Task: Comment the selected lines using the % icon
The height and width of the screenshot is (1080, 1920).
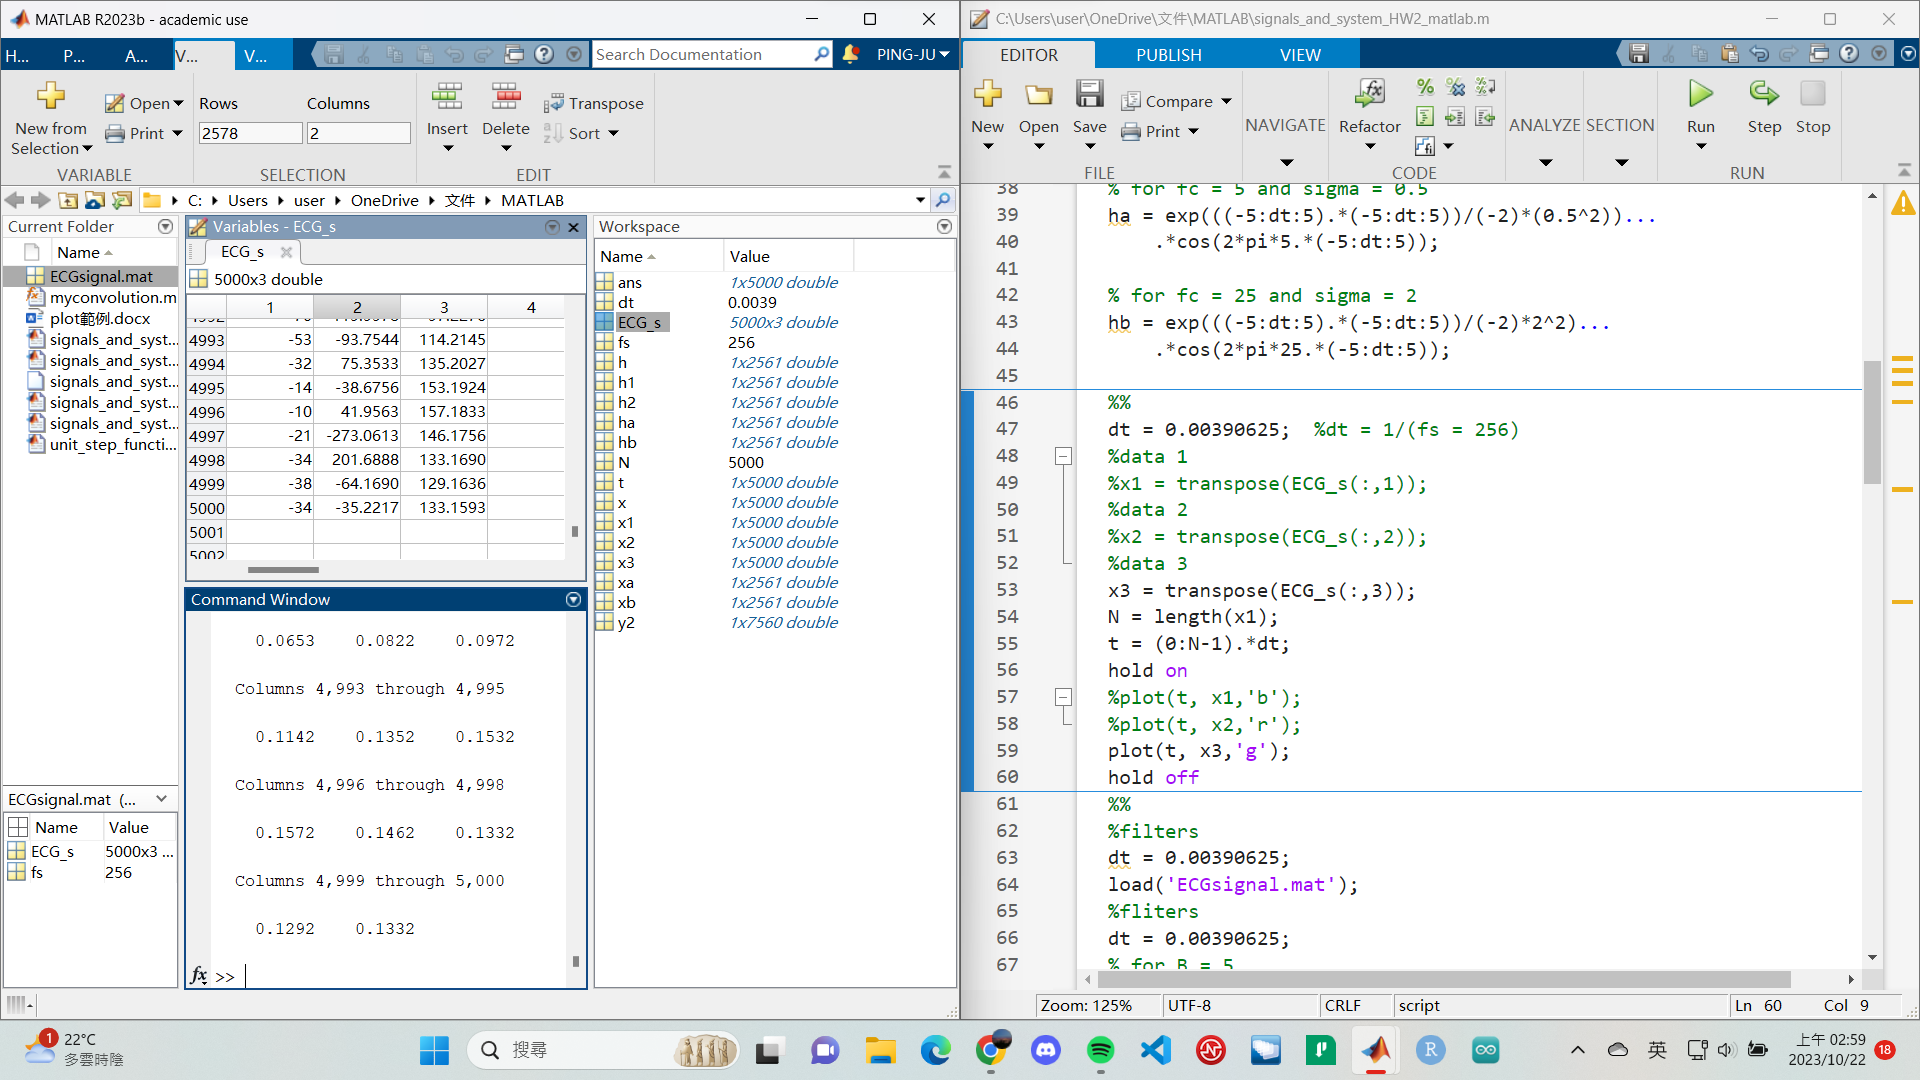Action: coord(1424,87)
